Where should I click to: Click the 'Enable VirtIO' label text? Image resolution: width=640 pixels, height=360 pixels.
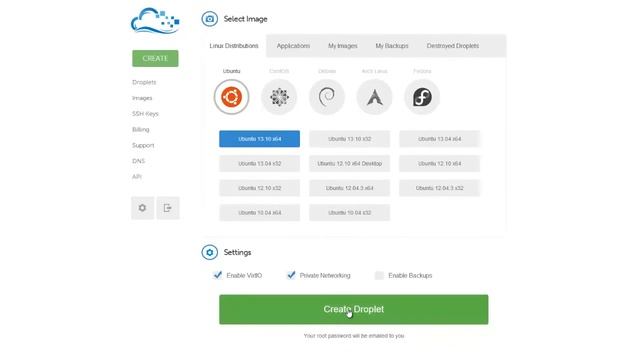point(244,276)
